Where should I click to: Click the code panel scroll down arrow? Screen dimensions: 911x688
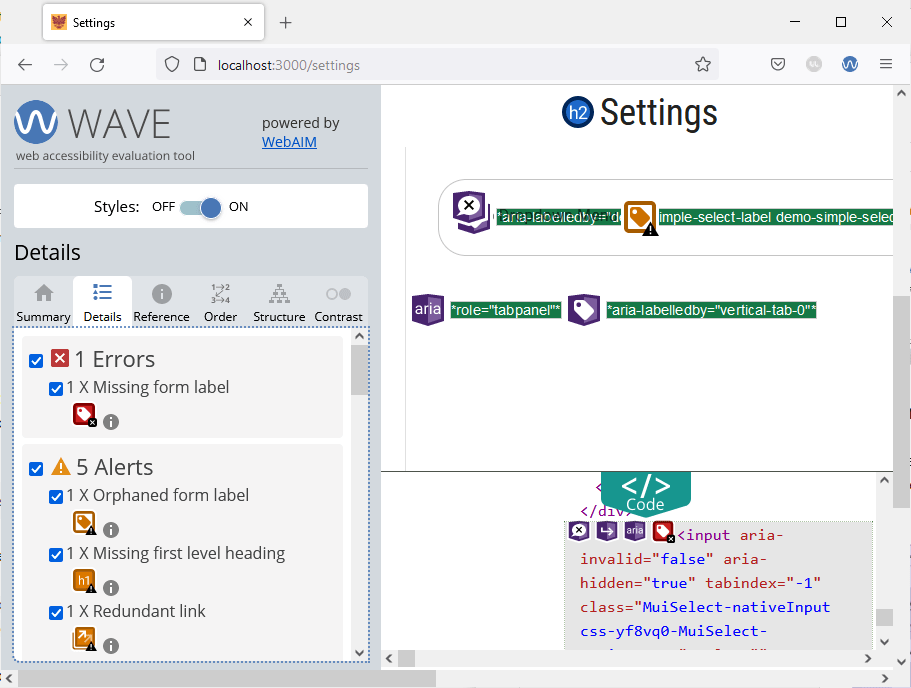[x=884, y=642]
